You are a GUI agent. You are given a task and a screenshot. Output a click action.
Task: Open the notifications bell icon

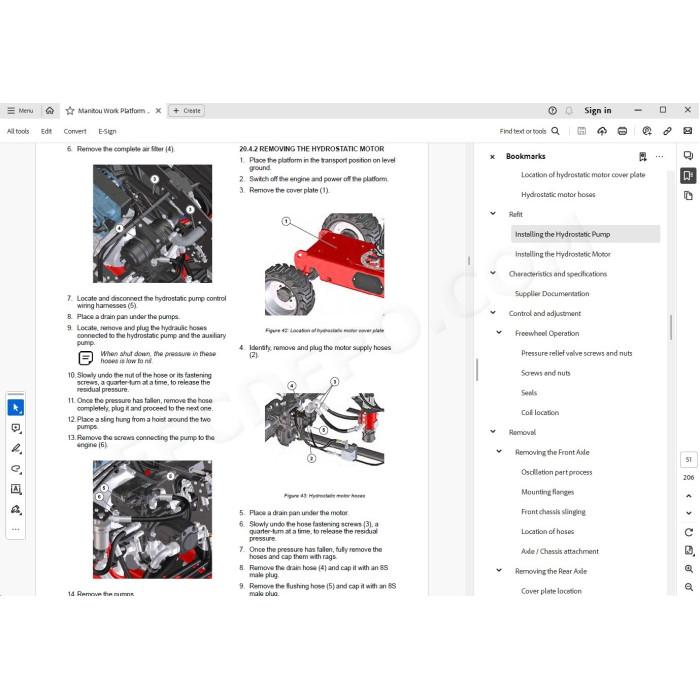[569, 110]
